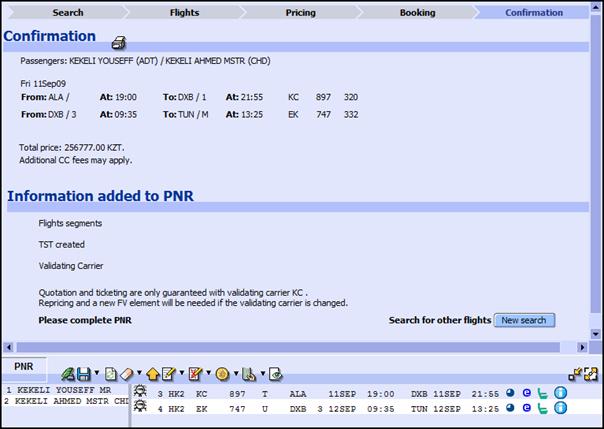Click the orange up arrow toolbar icon

point(152,374)
